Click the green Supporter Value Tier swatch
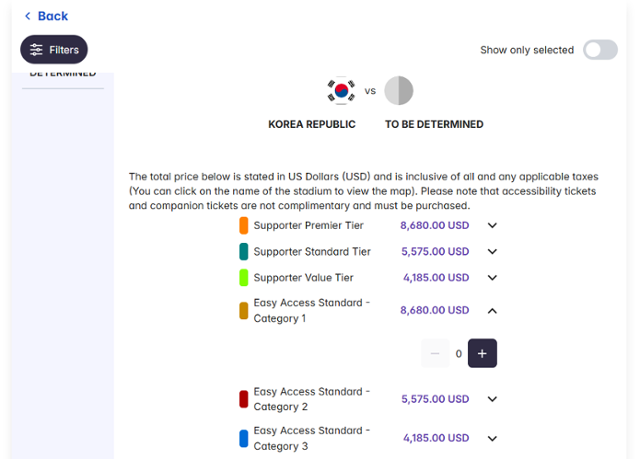This screenshot has height=459, width=640. pos(244,278)
